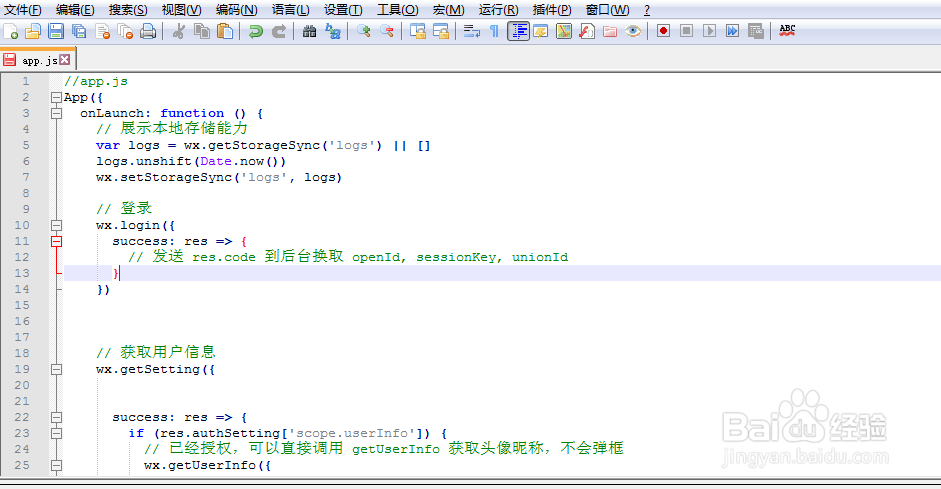Viewport: 941px width, 489px height.
Task: Open the 编辑(E) menu
Action: point(75,10)
